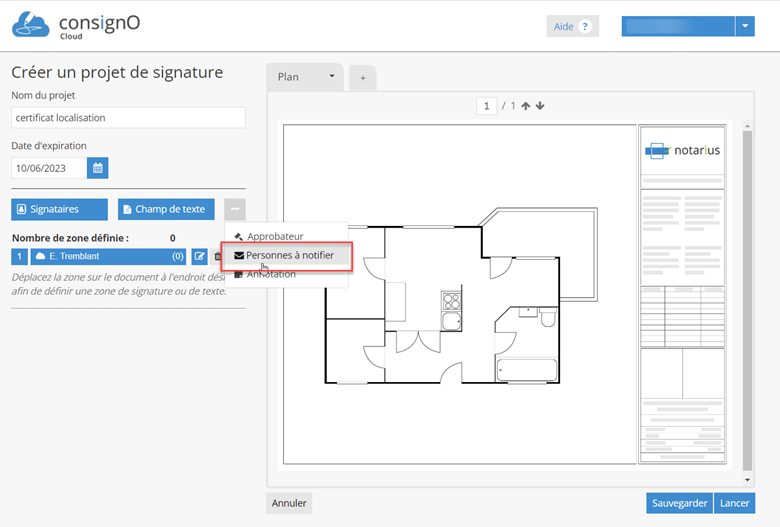Go to previous page with up arrow
This screenshot has height=527, width=780.
click(x=526, y=106)
